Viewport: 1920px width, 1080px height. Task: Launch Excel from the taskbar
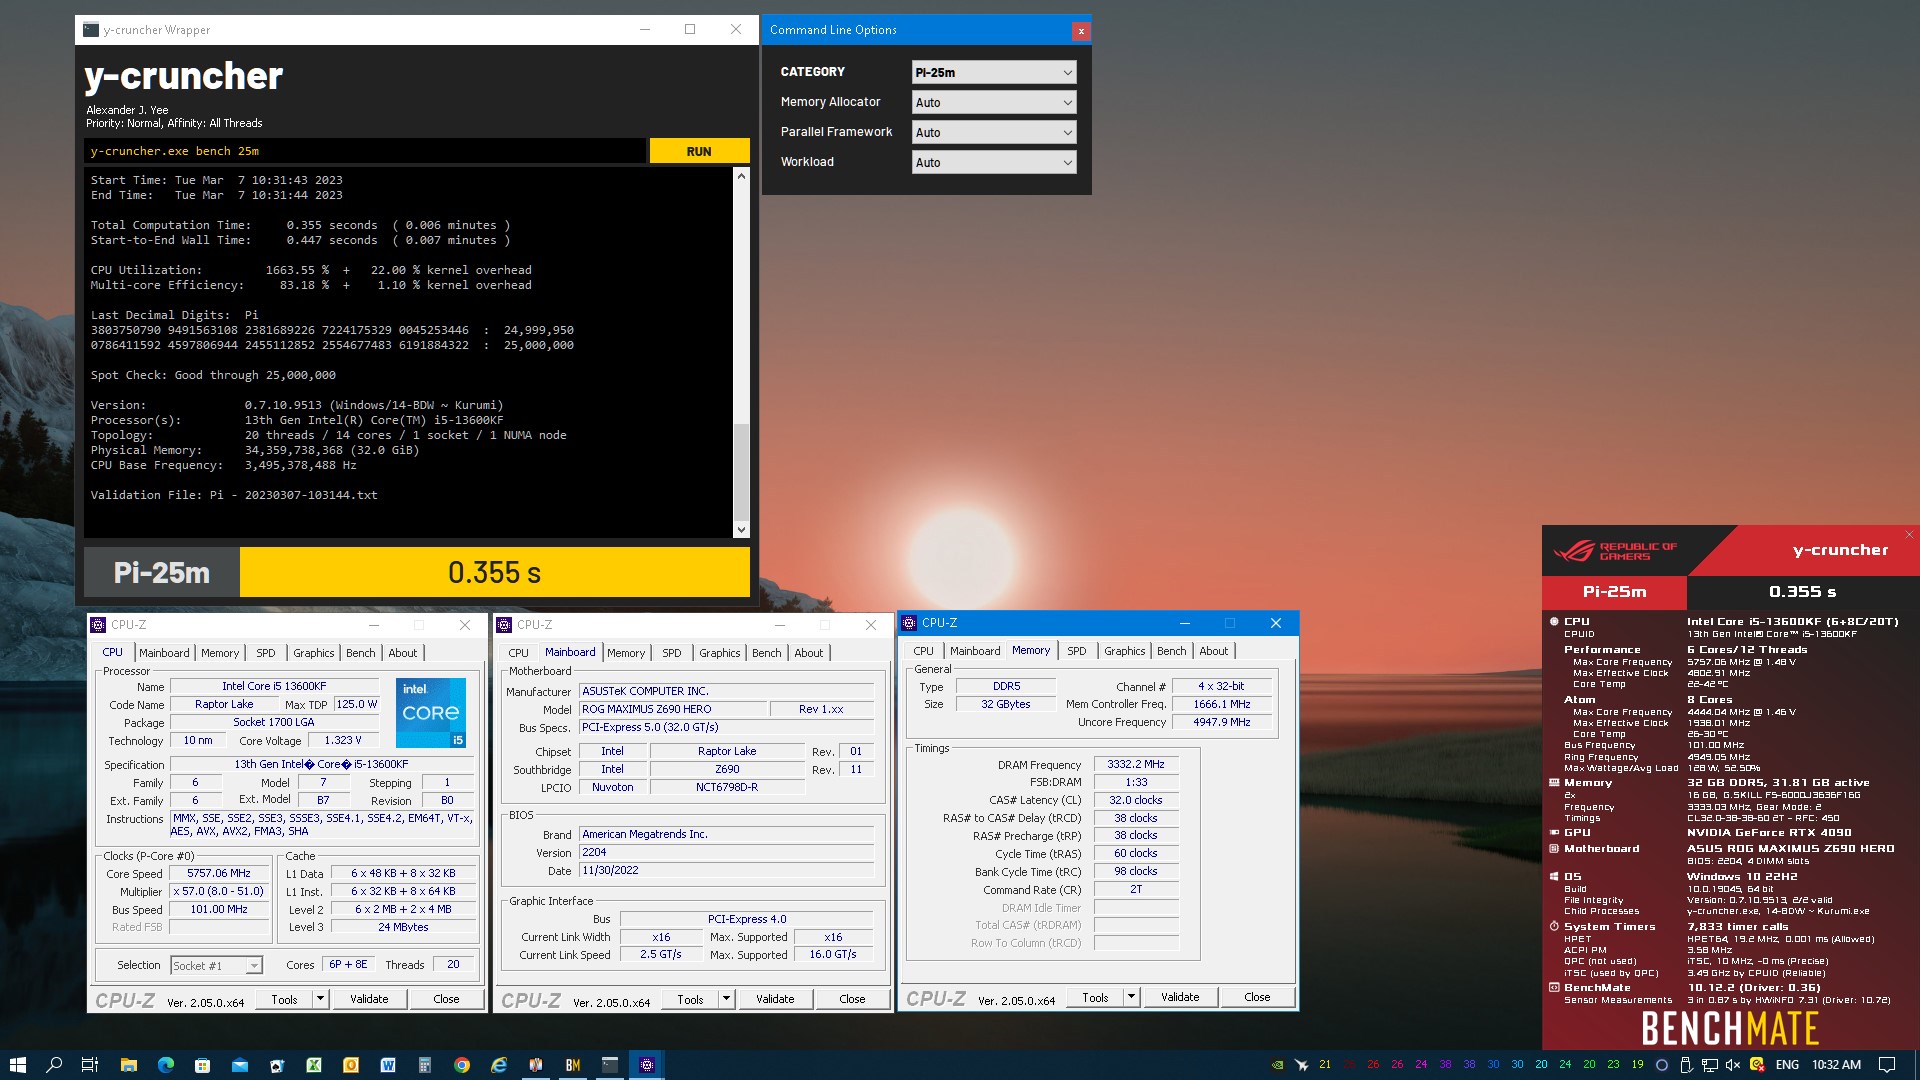tap(313, 1065)
